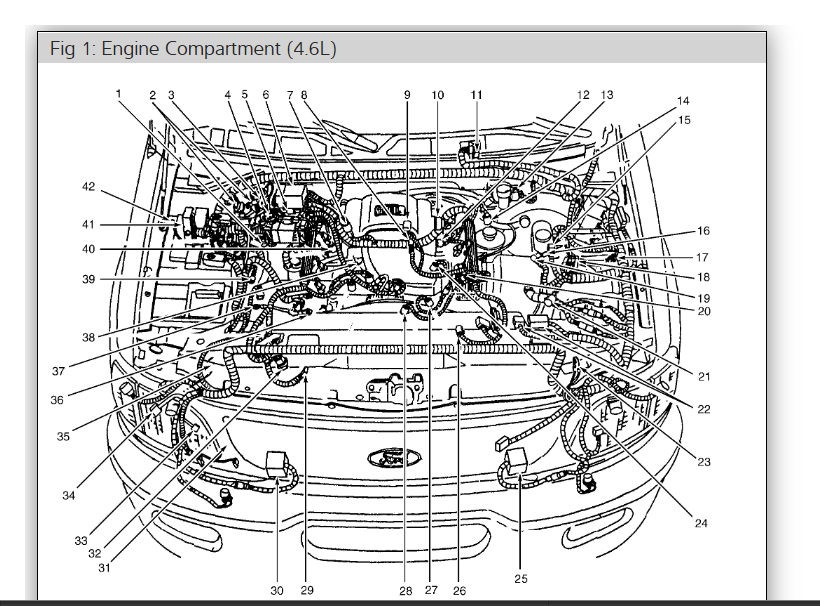The height and width of the screenshot is (606, 820).
Task: Select callout number 21 label
Action: [704, 376]
